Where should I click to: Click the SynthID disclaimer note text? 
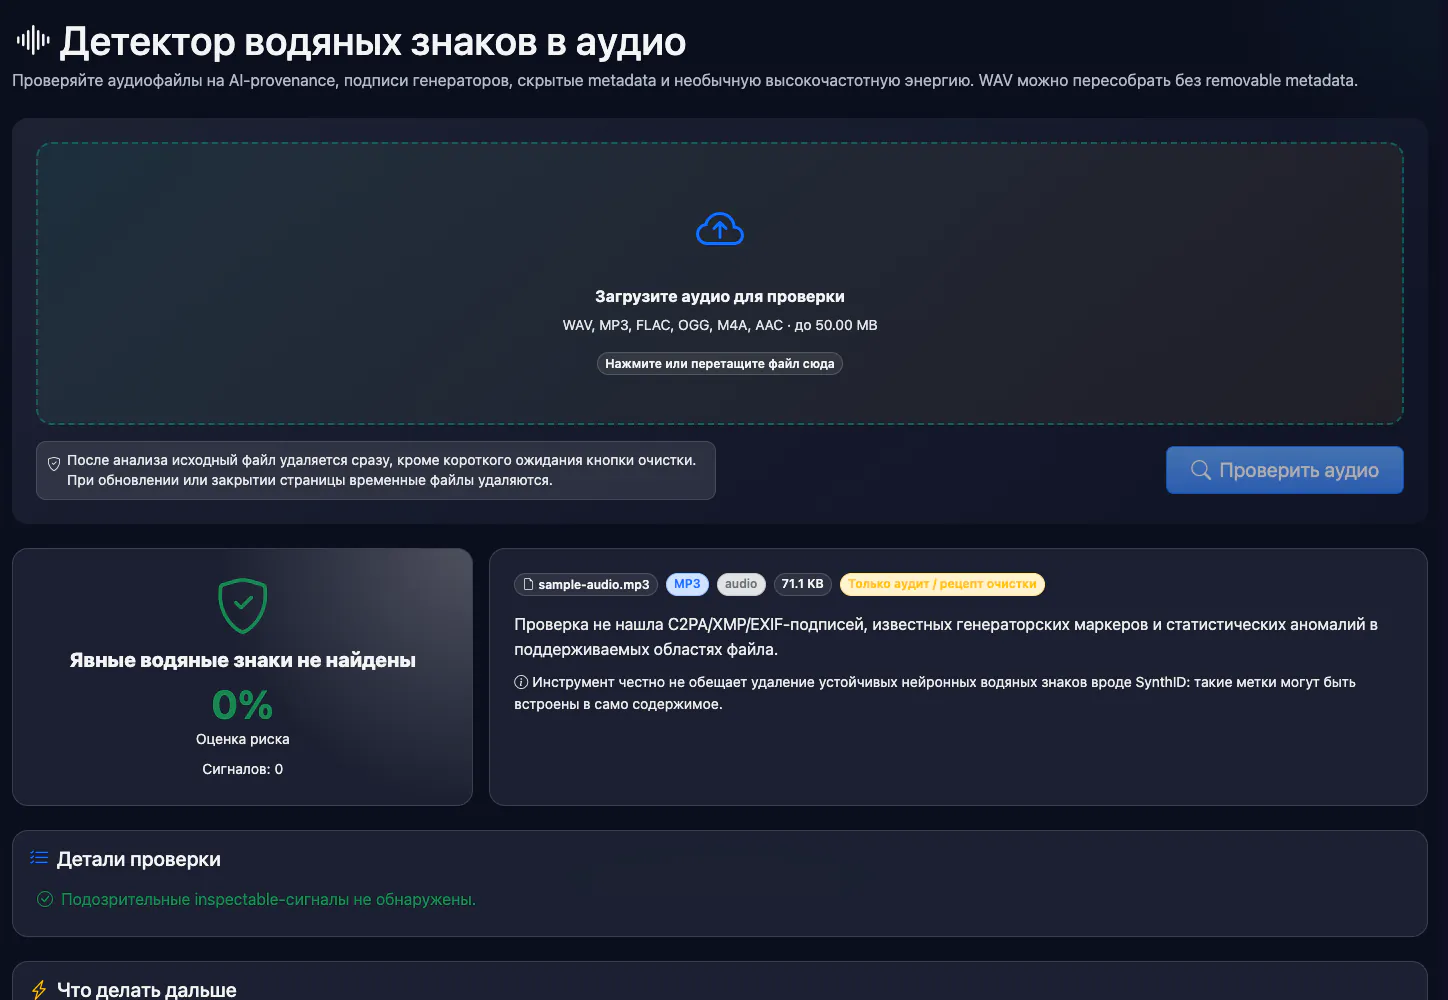[935, 693]
